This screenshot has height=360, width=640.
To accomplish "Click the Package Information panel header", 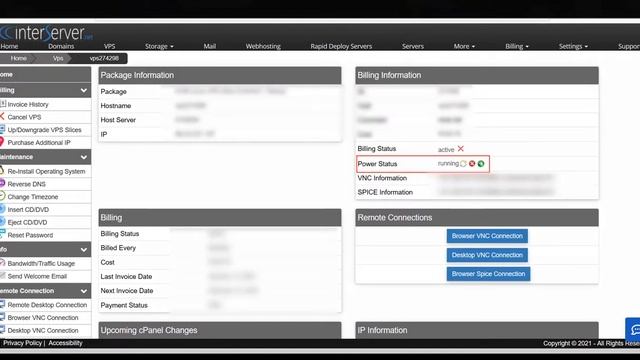I will point(220,76).
